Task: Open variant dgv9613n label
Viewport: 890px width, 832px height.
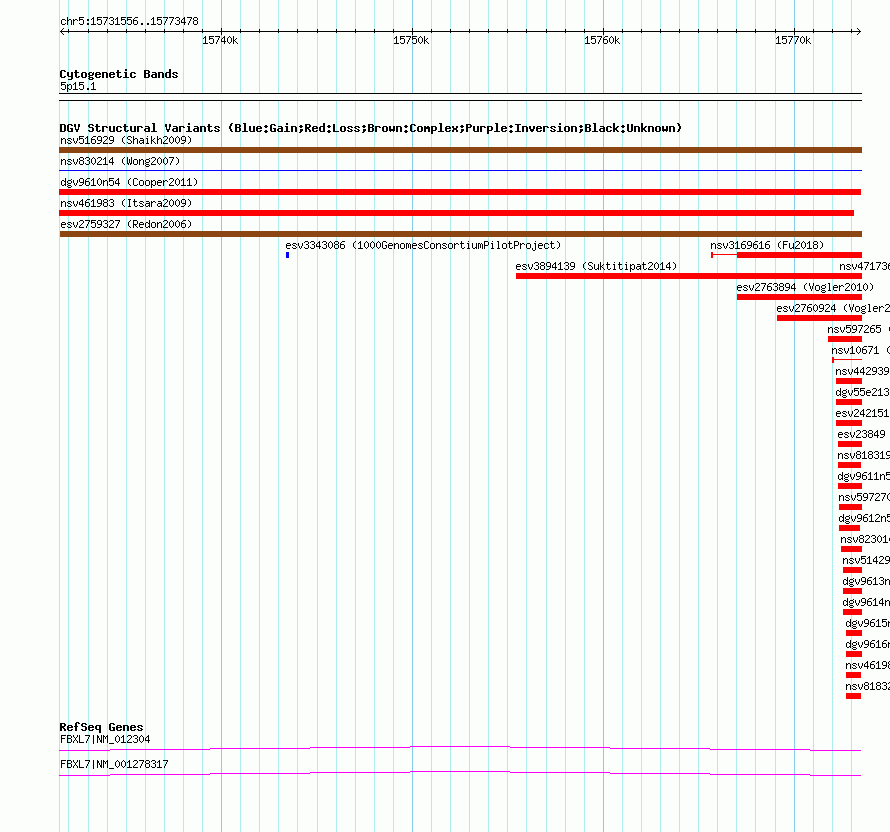Action: 866,581
